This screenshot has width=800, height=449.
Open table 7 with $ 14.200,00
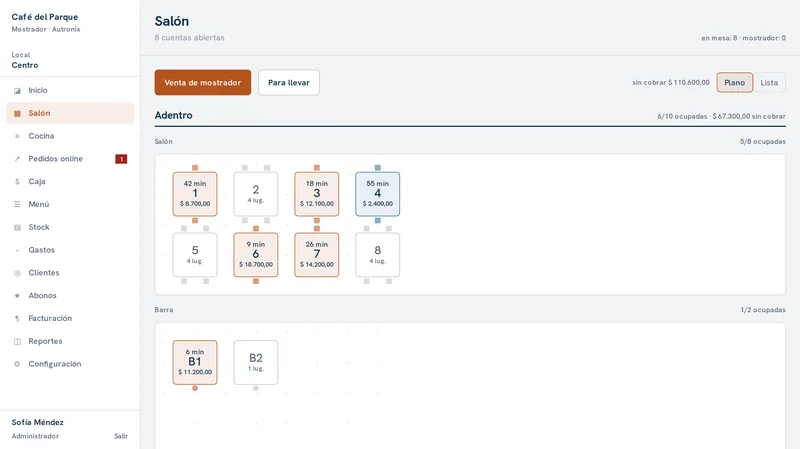(x=317, y=255)
